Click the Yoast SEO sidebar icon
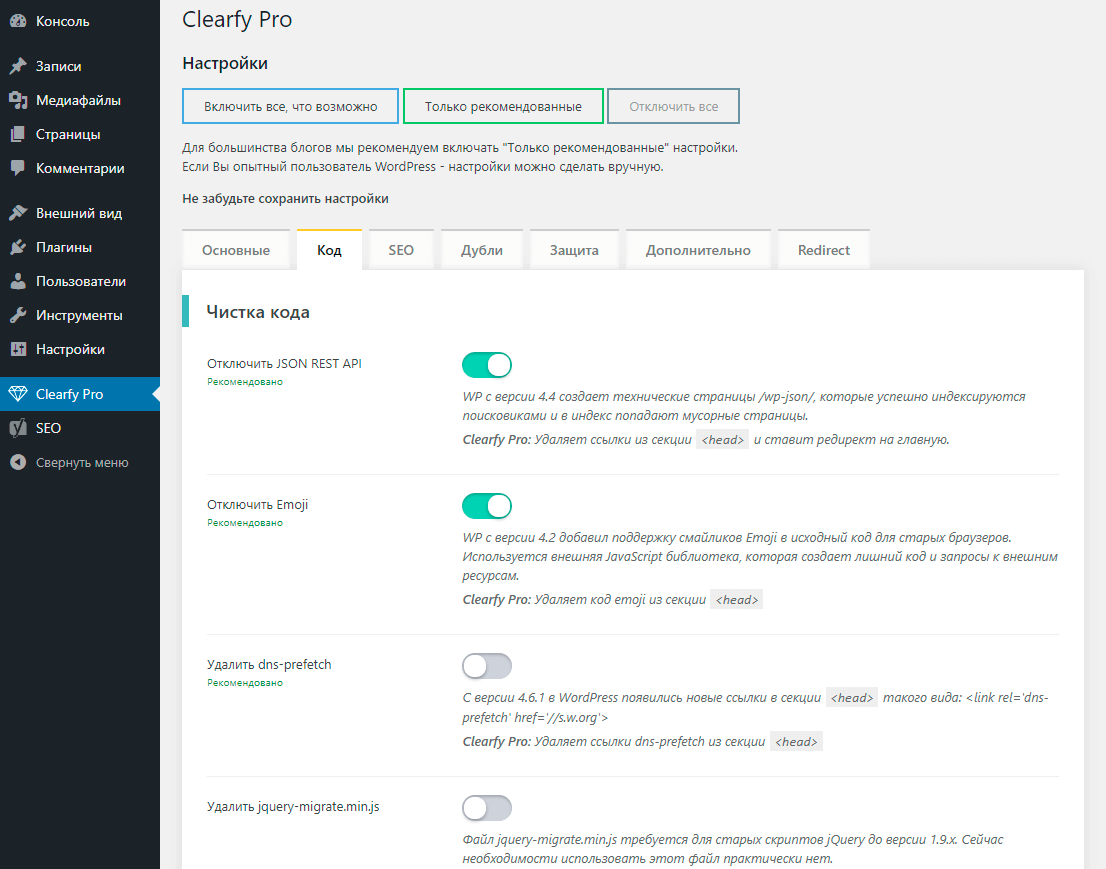1106x869 pixels. (x=18, y=428)
